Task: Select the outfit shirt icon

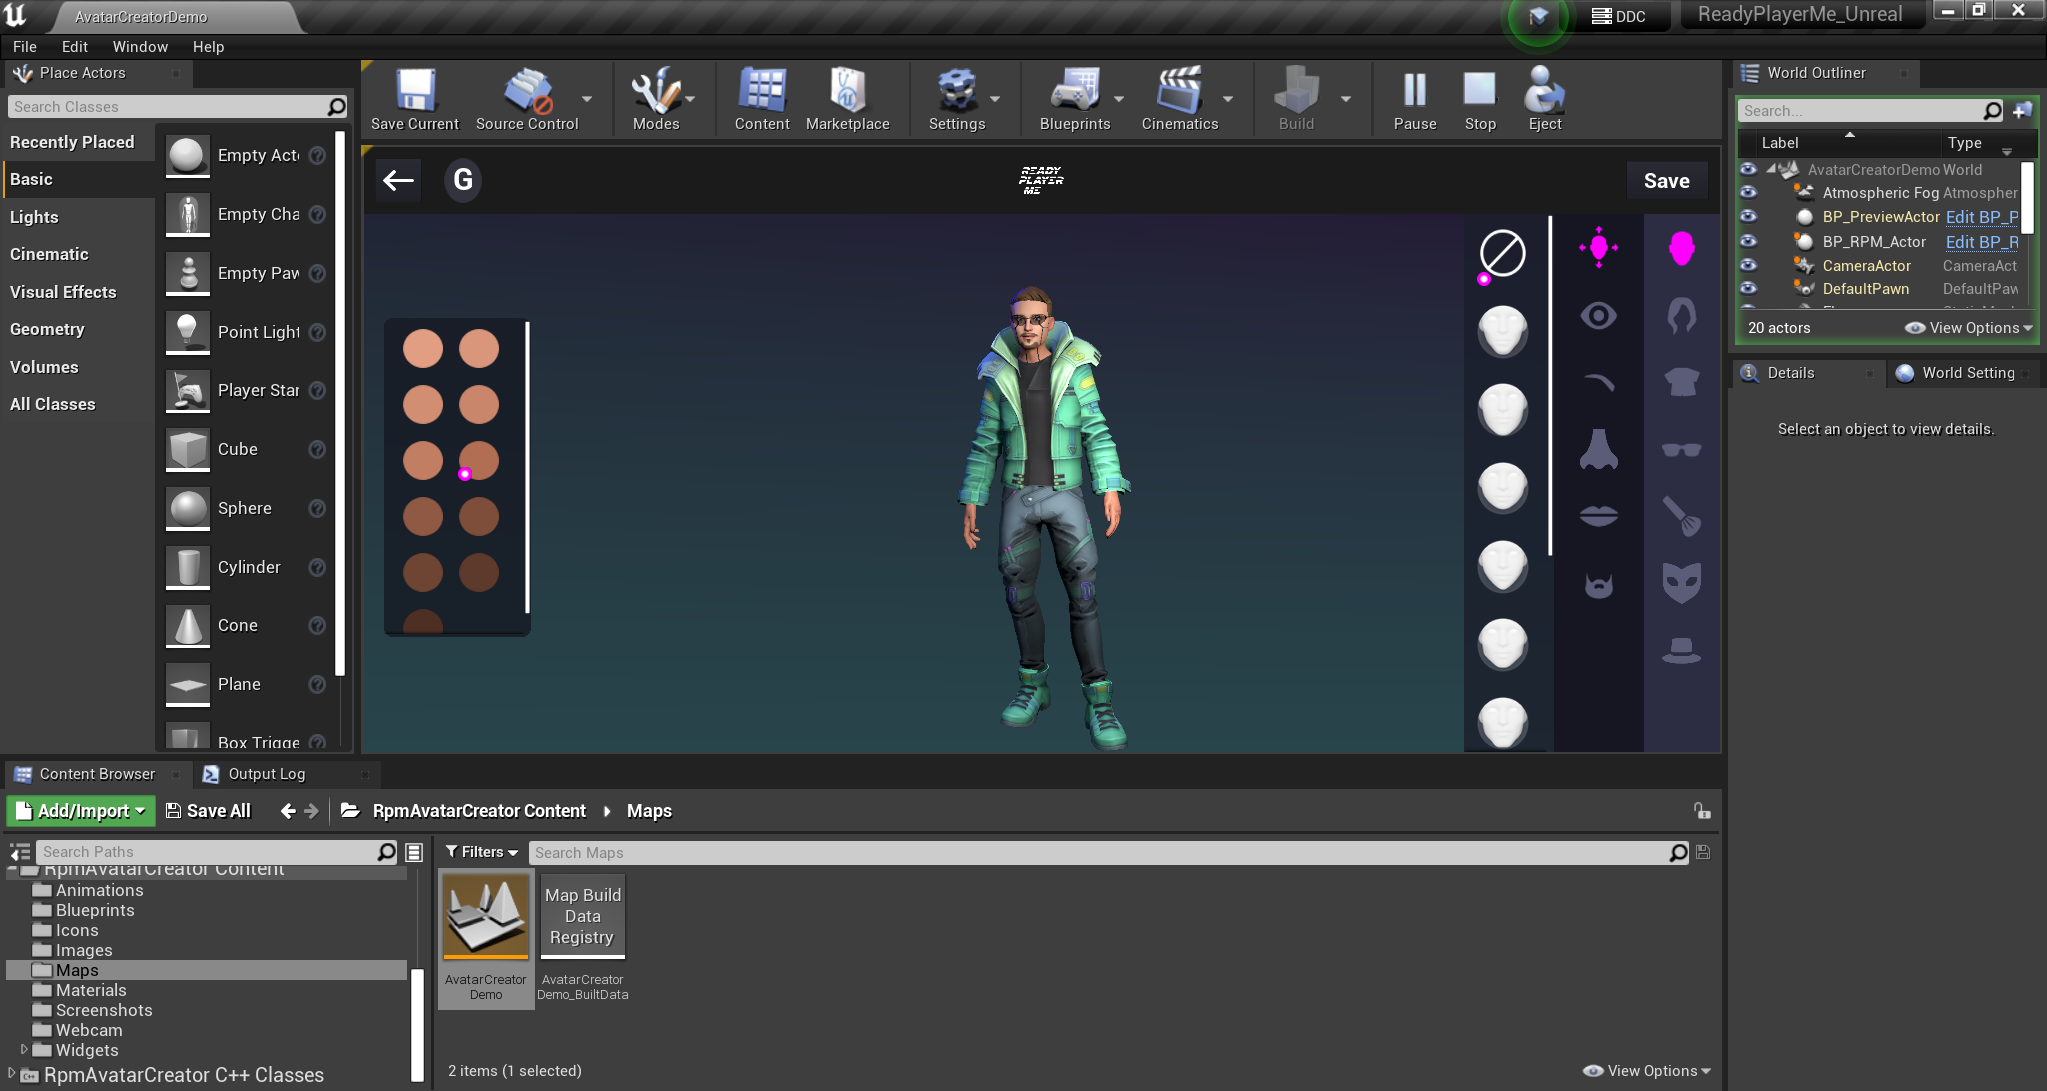Action: pos(1682,383)
